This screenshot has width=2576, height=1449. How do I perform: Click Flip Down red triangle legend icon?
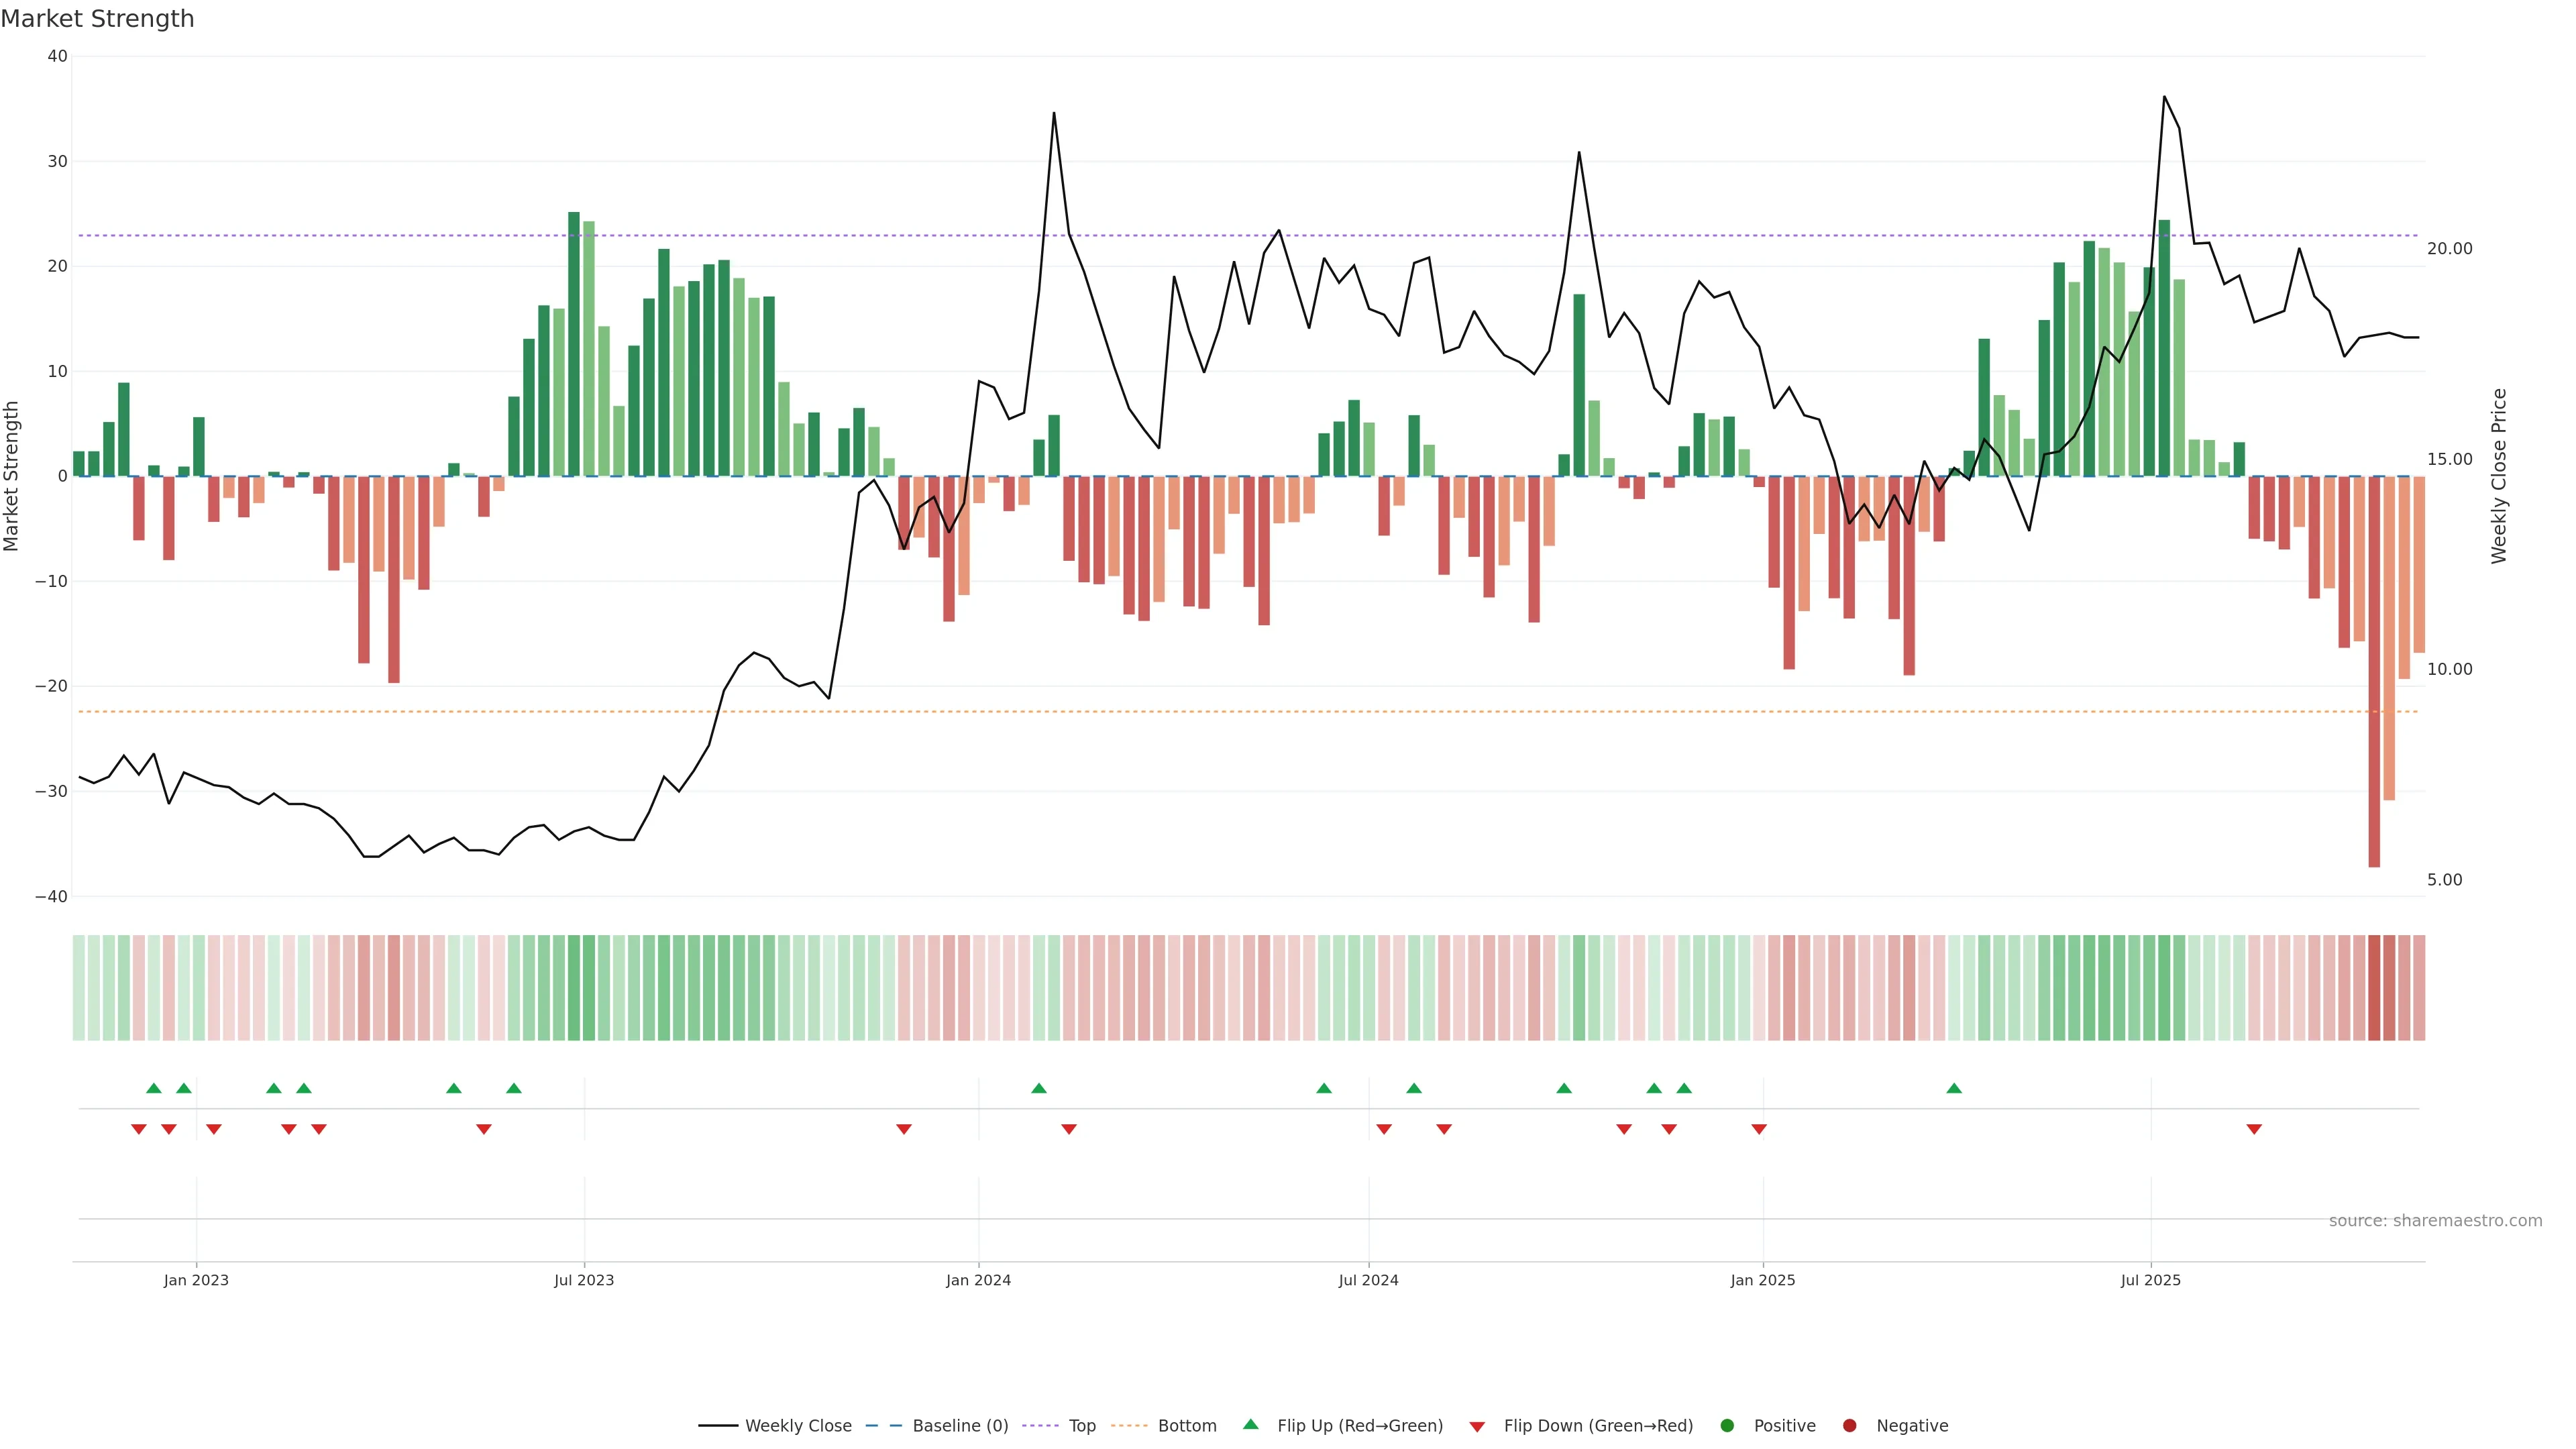pyautogui.click(x=1477, y=1427)
